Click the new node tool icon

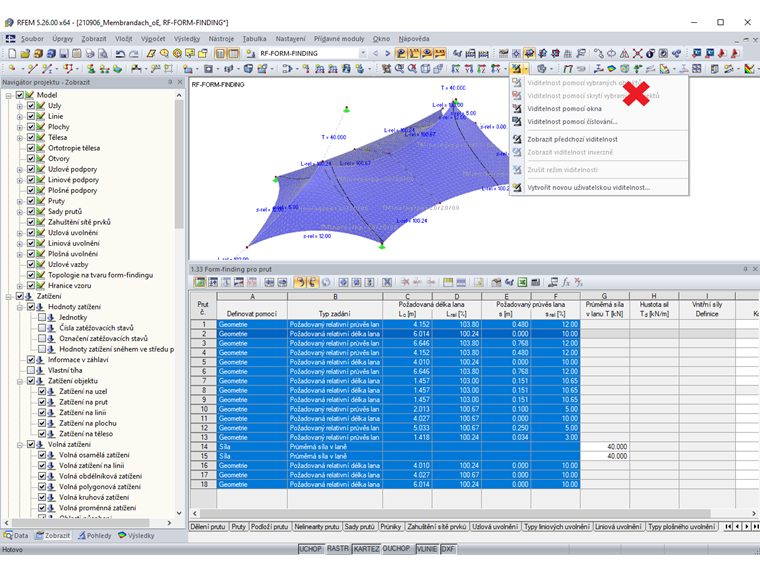point(12,69)
